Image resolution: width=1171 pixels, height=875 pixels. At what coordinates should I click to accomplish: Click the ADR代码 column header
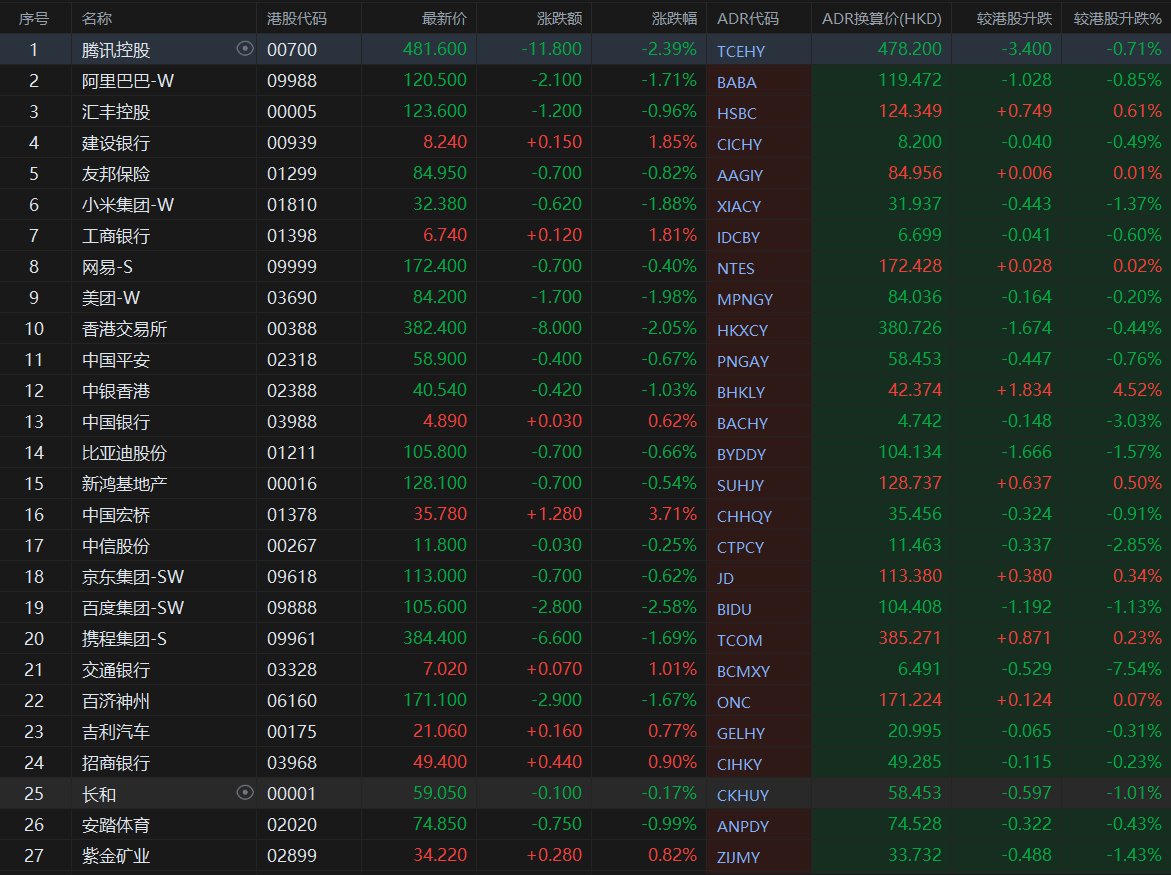(747, 18)
